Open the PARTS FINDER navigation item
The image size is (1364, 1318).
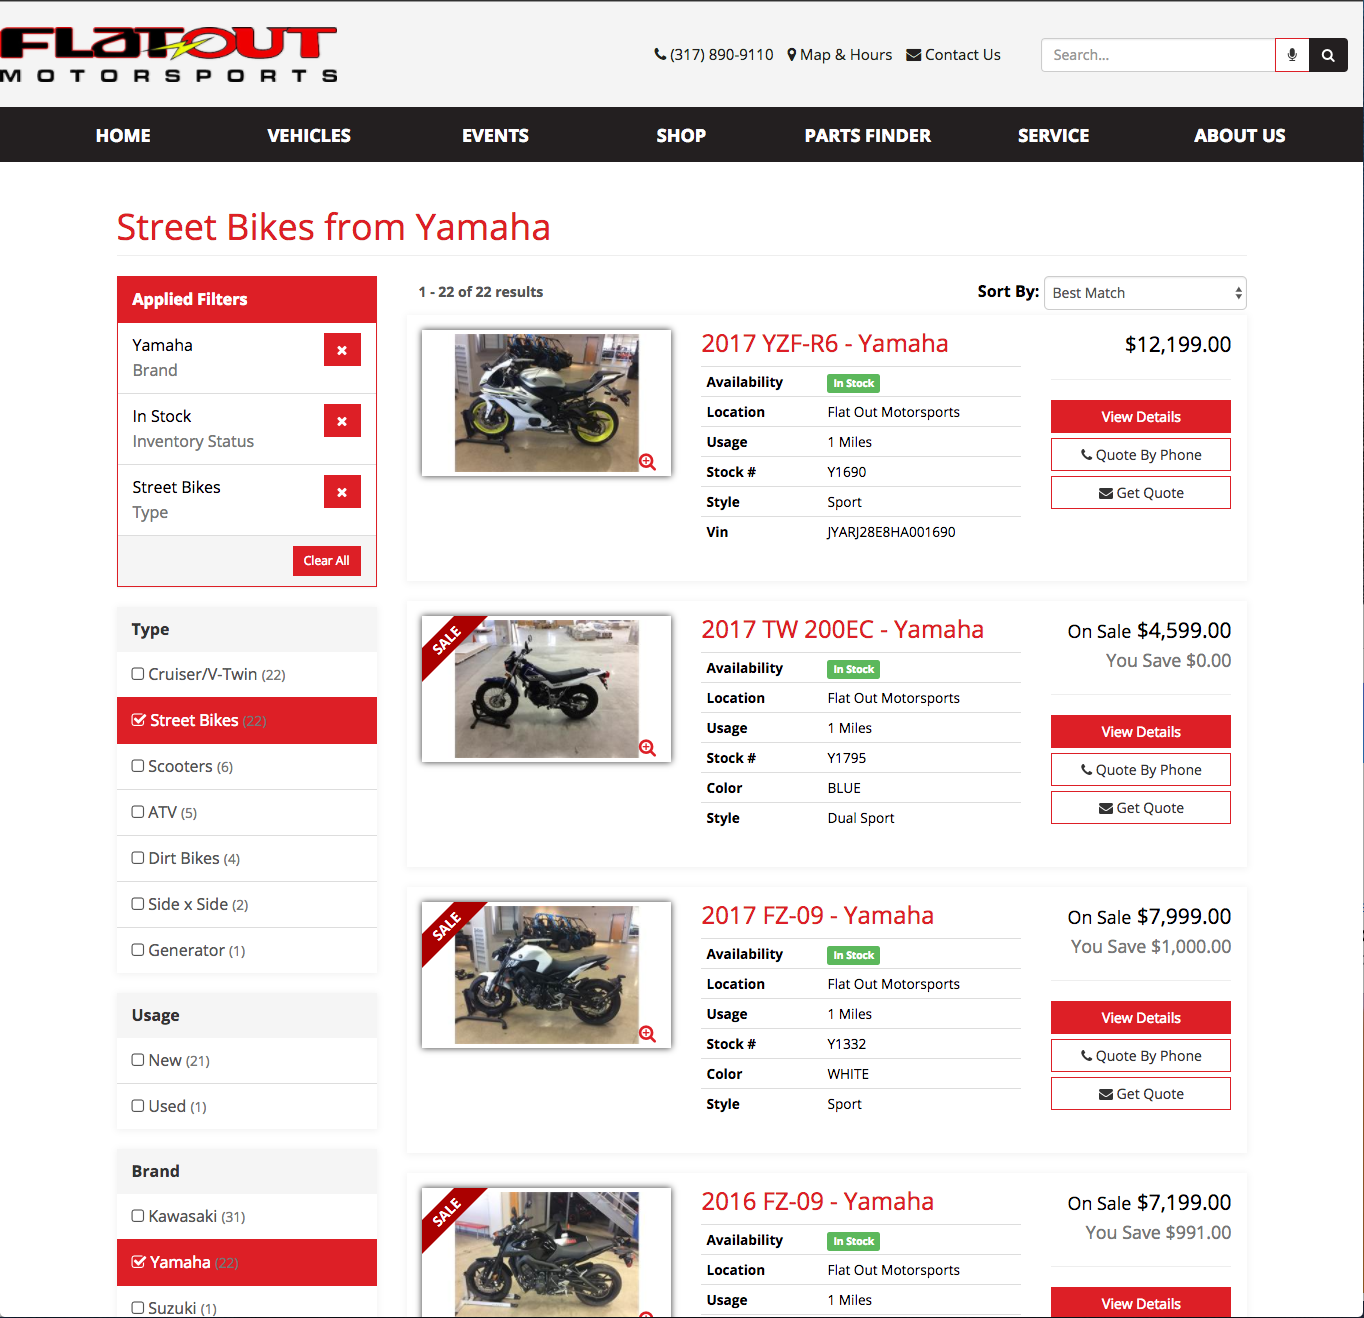[x=868, y=135]
